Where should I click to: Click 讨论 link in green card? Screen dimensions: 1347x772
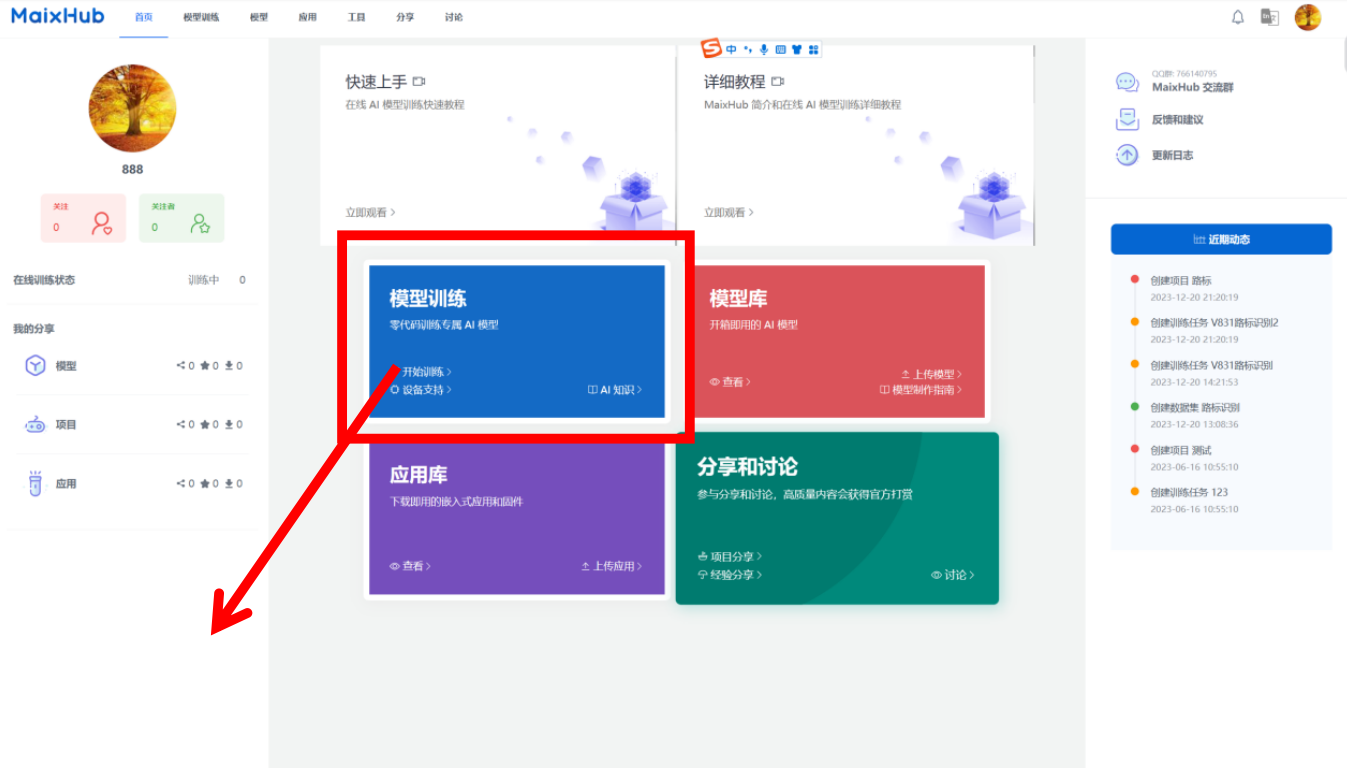coord(953,575)
